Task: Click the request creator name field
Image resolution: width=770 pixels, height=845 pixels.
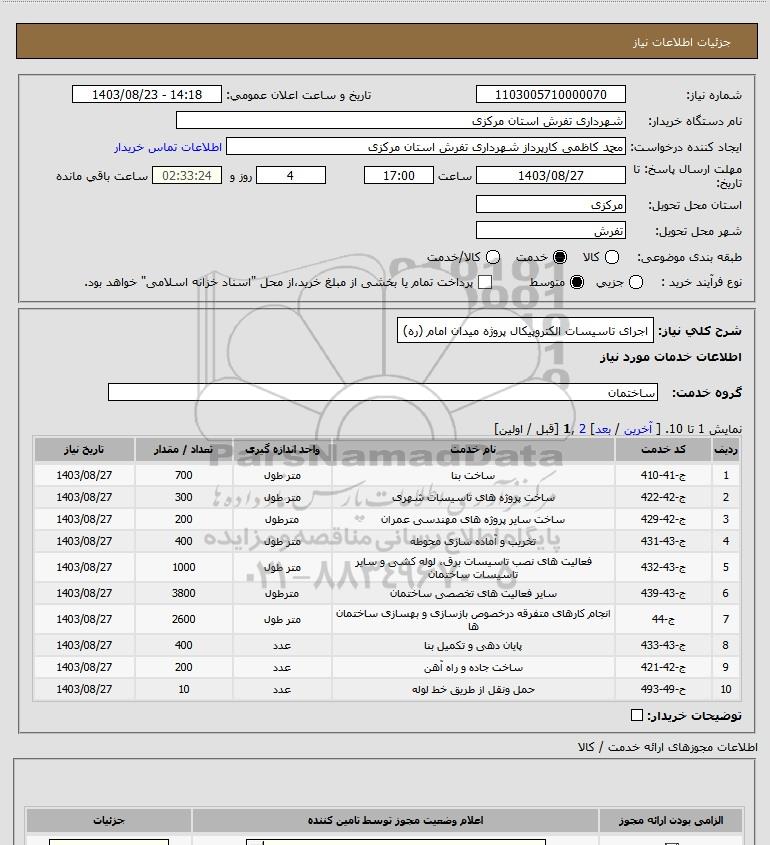Action: [x=426, y=147]
